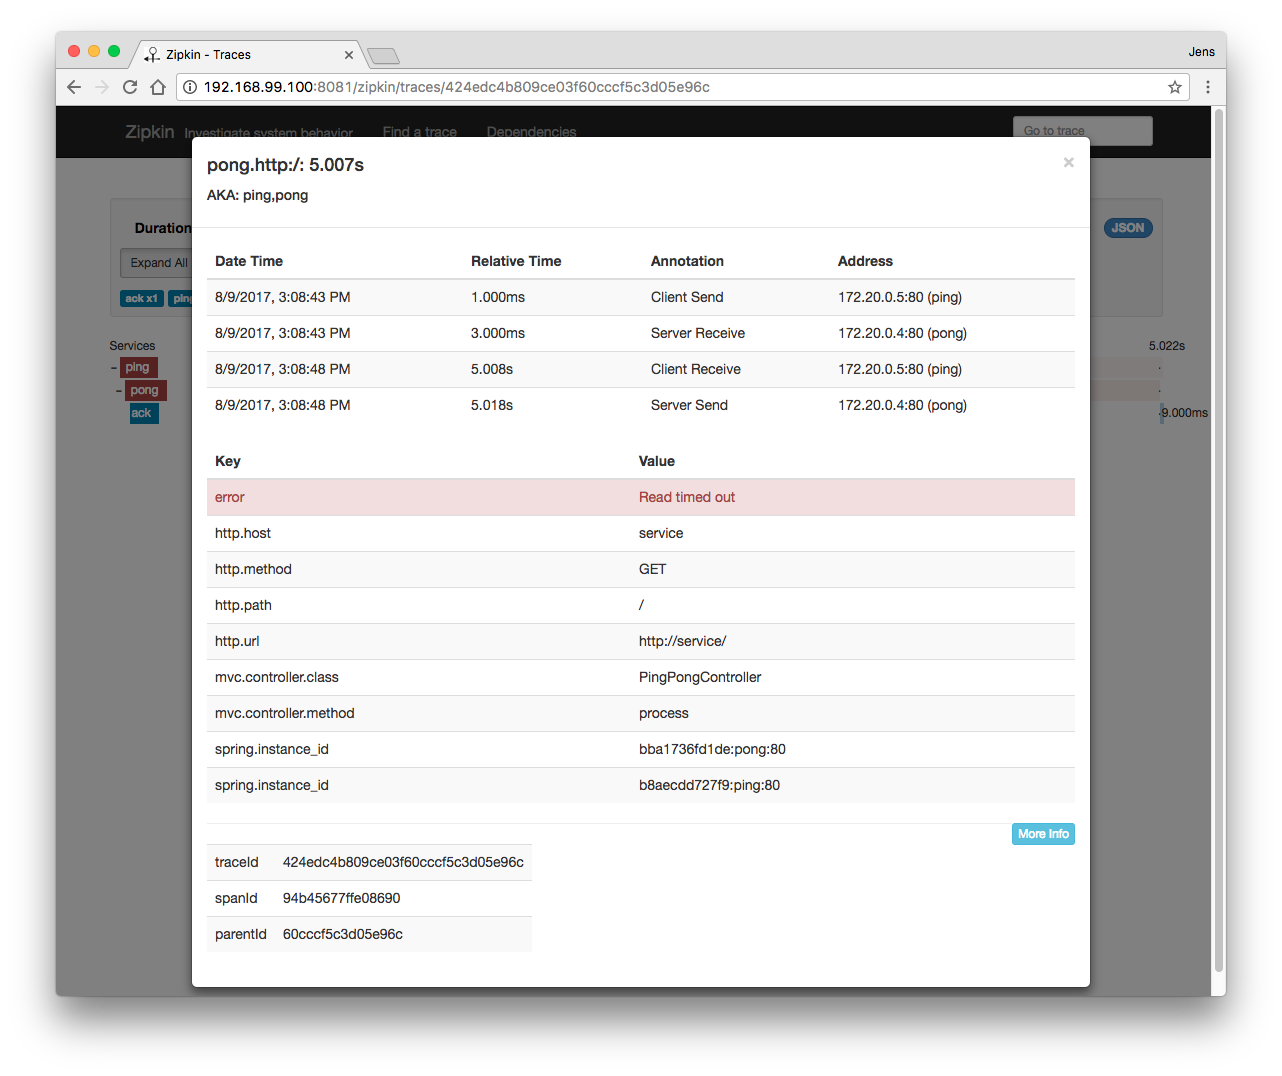Open the Chrome three-dot menu
This screenshot has height=1076, width=1282.
click(x=1208, y=87)
